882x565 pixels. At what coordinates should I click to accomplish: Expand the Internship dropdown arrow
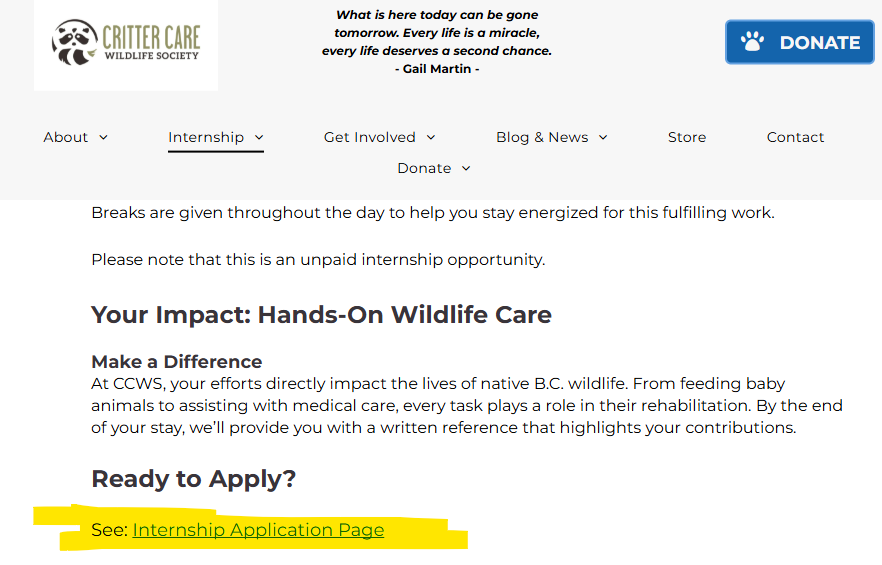point(259,138)
